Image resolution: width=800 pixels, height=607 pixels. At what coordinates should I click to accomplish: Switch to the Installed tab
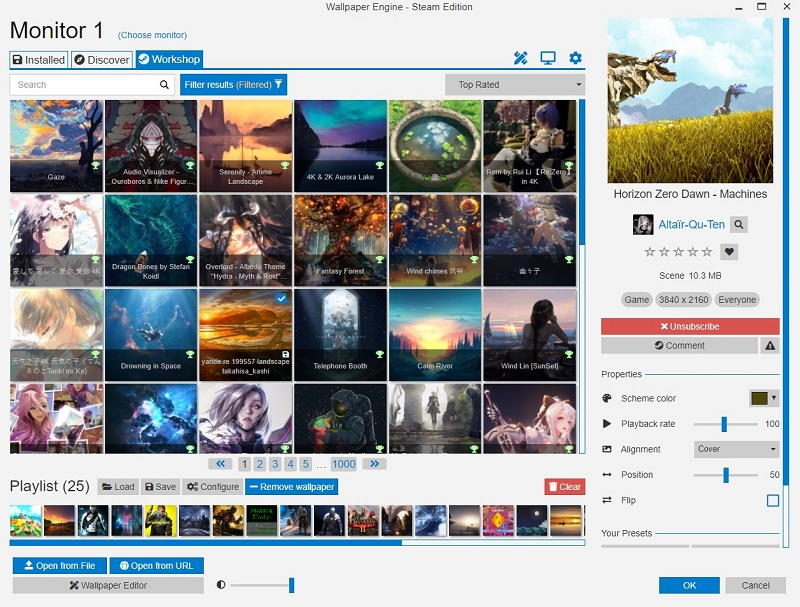pyautogui.click(x=39, y=60)
